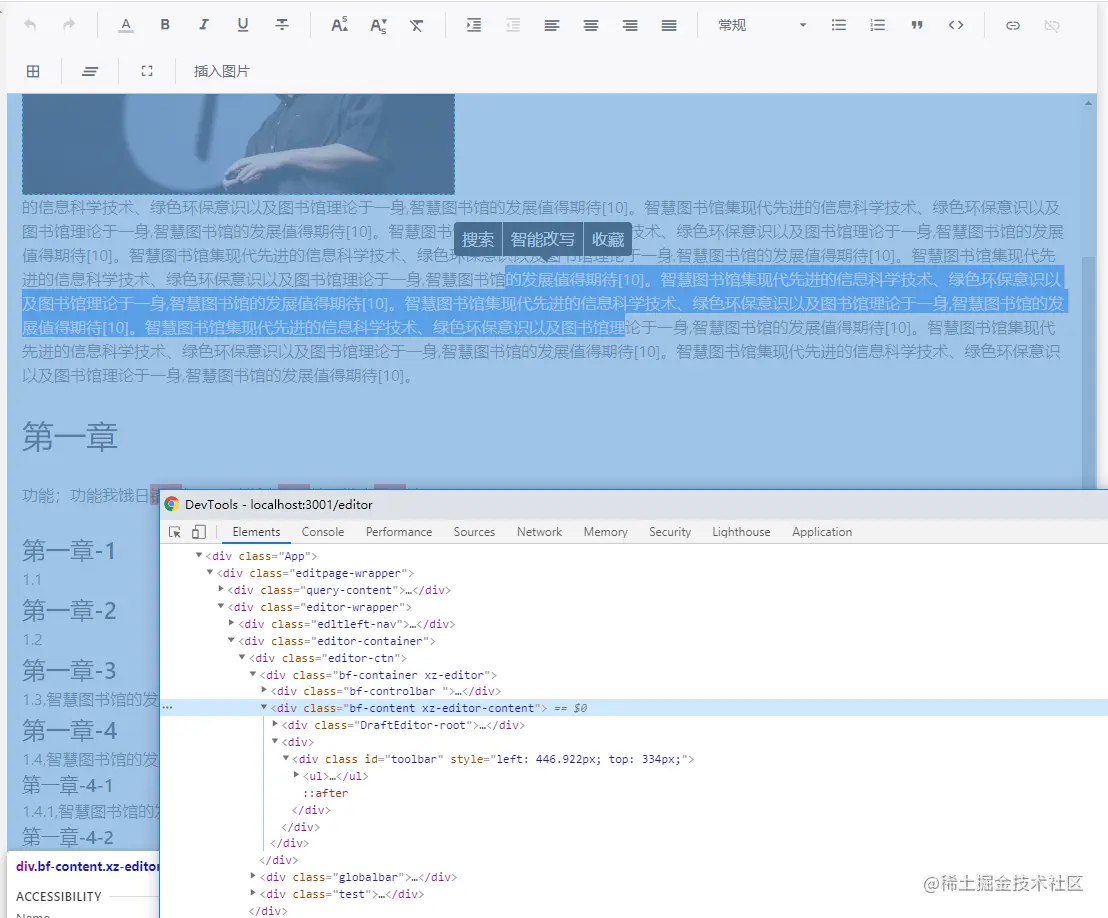The width and height of the screenshot is (1108, 918).
Task: Expand the query-content div node
Action: point(221,589)
